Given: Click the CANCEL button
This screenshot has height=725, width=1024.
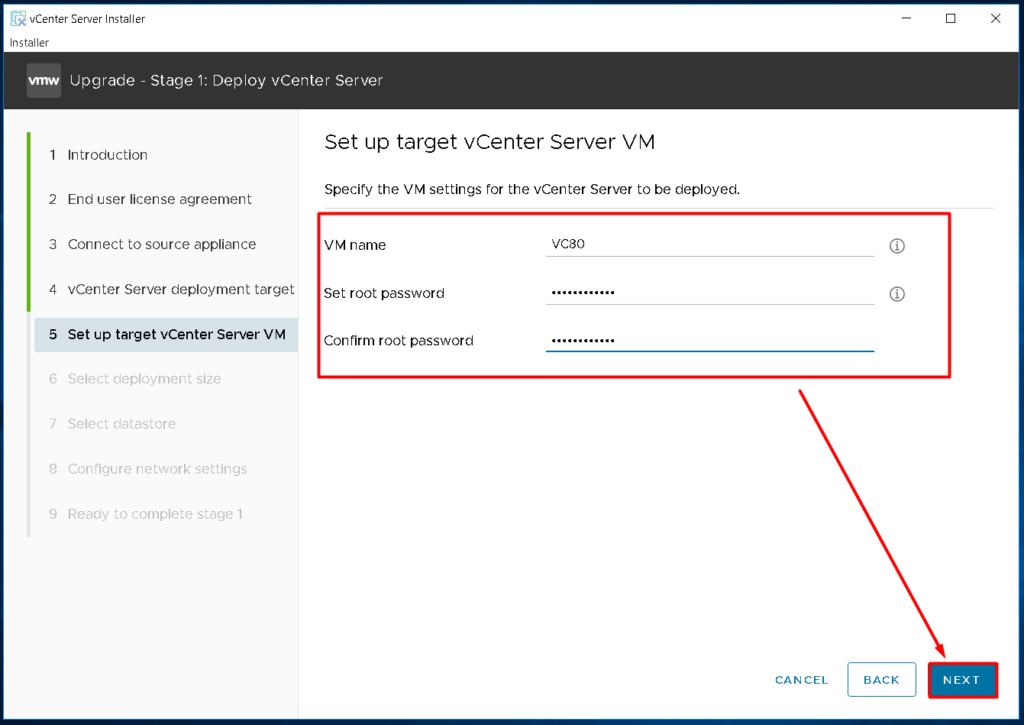Looking at the screenshot, I should tap(801, 679).
